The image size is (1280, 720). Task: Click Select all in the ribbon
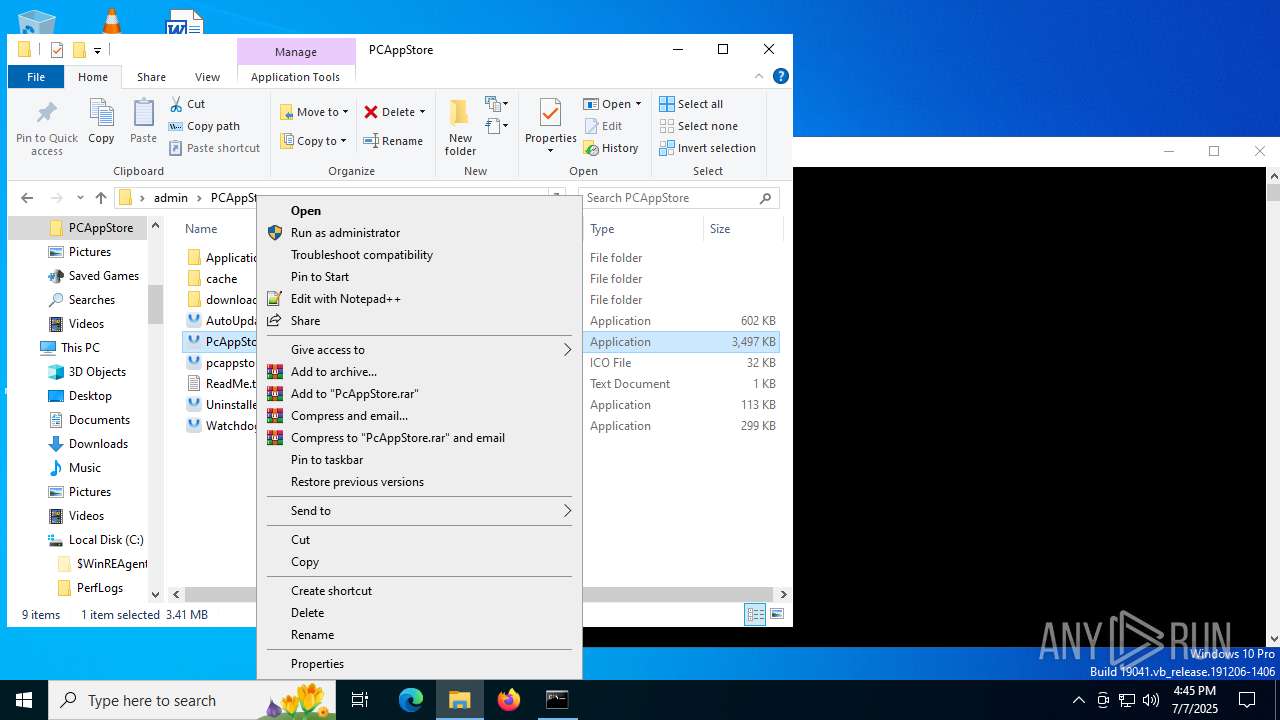pos(691,104)
